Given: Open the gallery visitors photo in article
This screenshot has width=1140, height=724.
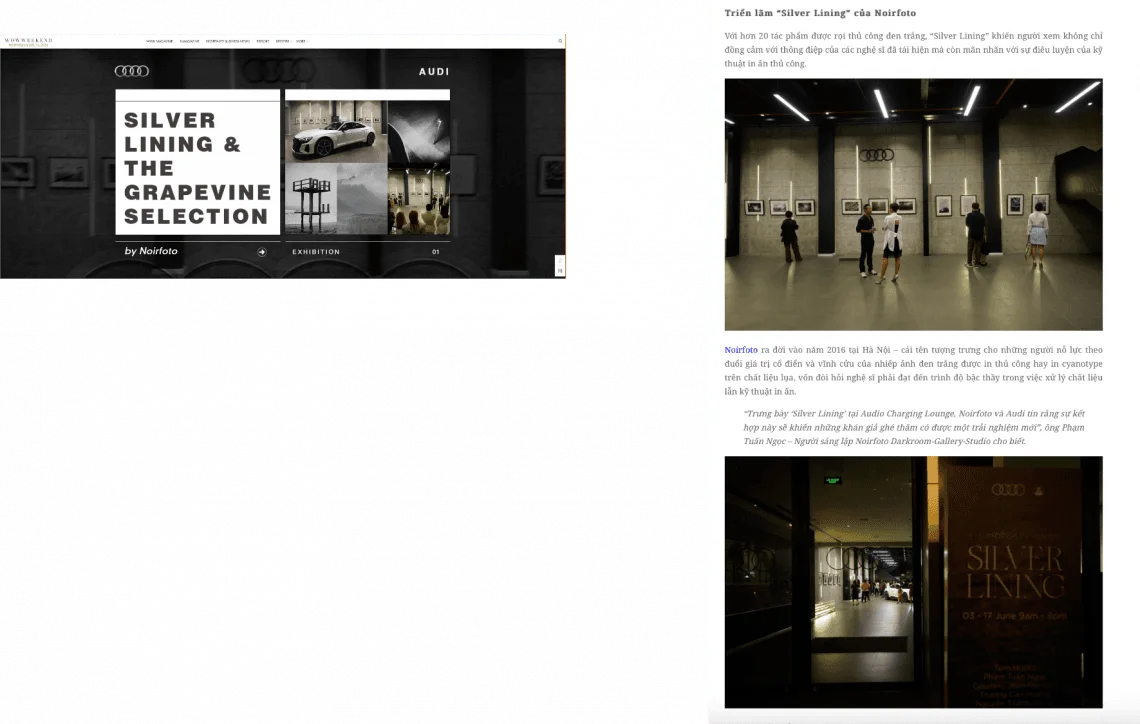Looking at the screenshot, I should (x=913, y=204).
